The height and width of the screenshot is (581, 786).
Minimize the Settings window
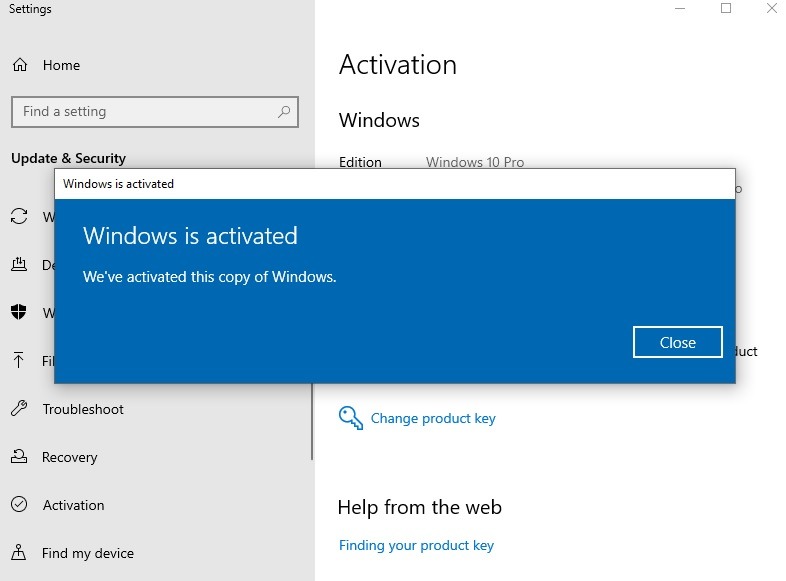680,9
